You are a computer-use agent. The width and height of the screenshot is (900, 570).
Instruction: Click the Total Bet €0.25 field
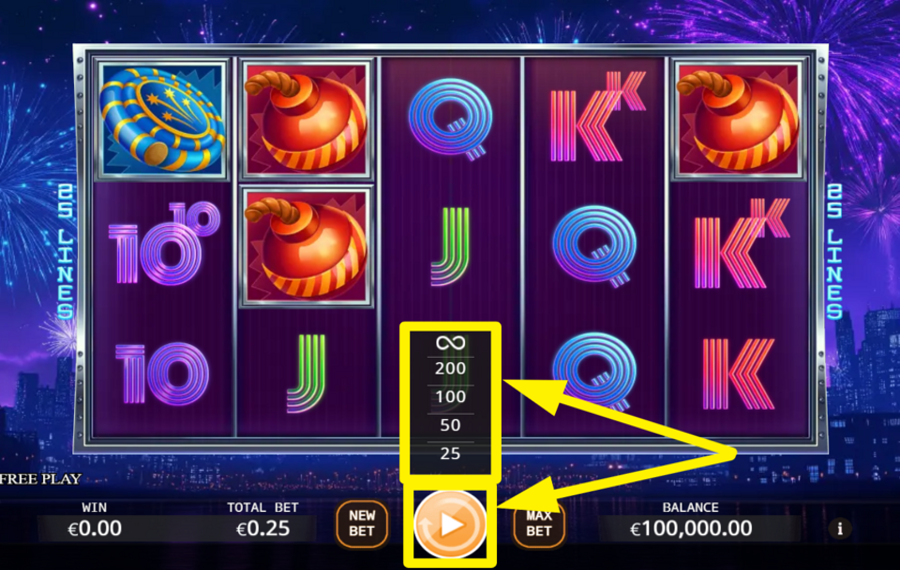263,521
